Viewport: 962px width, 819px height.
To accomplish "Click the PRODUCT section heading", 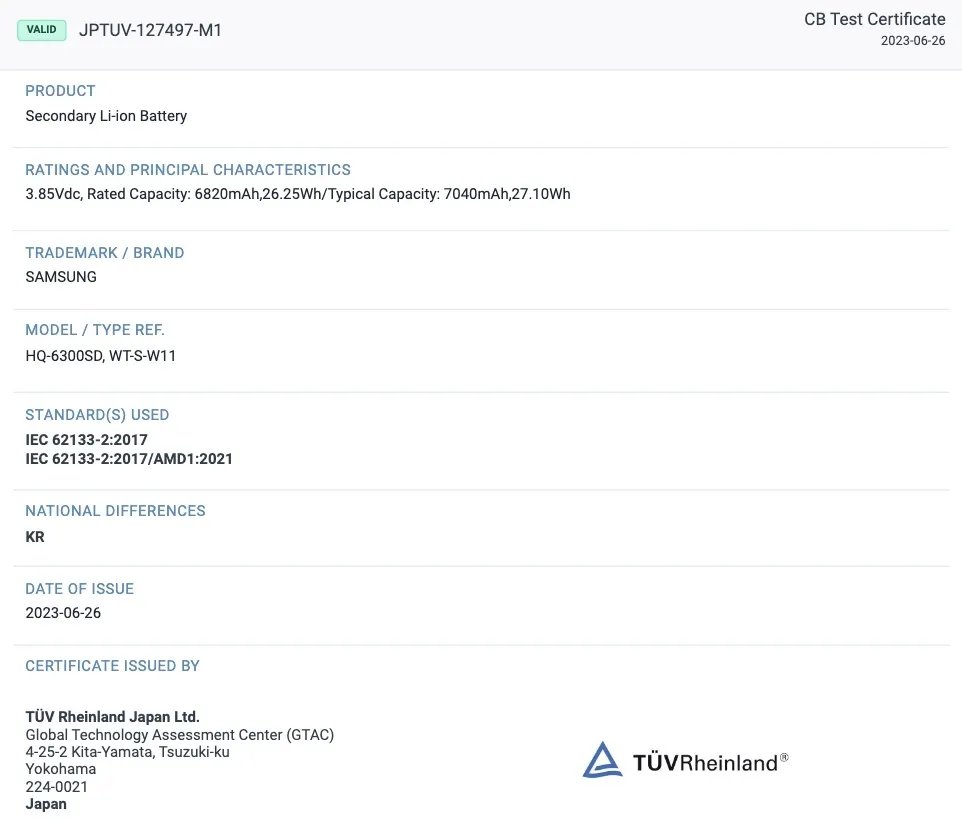I will point(60,91).
